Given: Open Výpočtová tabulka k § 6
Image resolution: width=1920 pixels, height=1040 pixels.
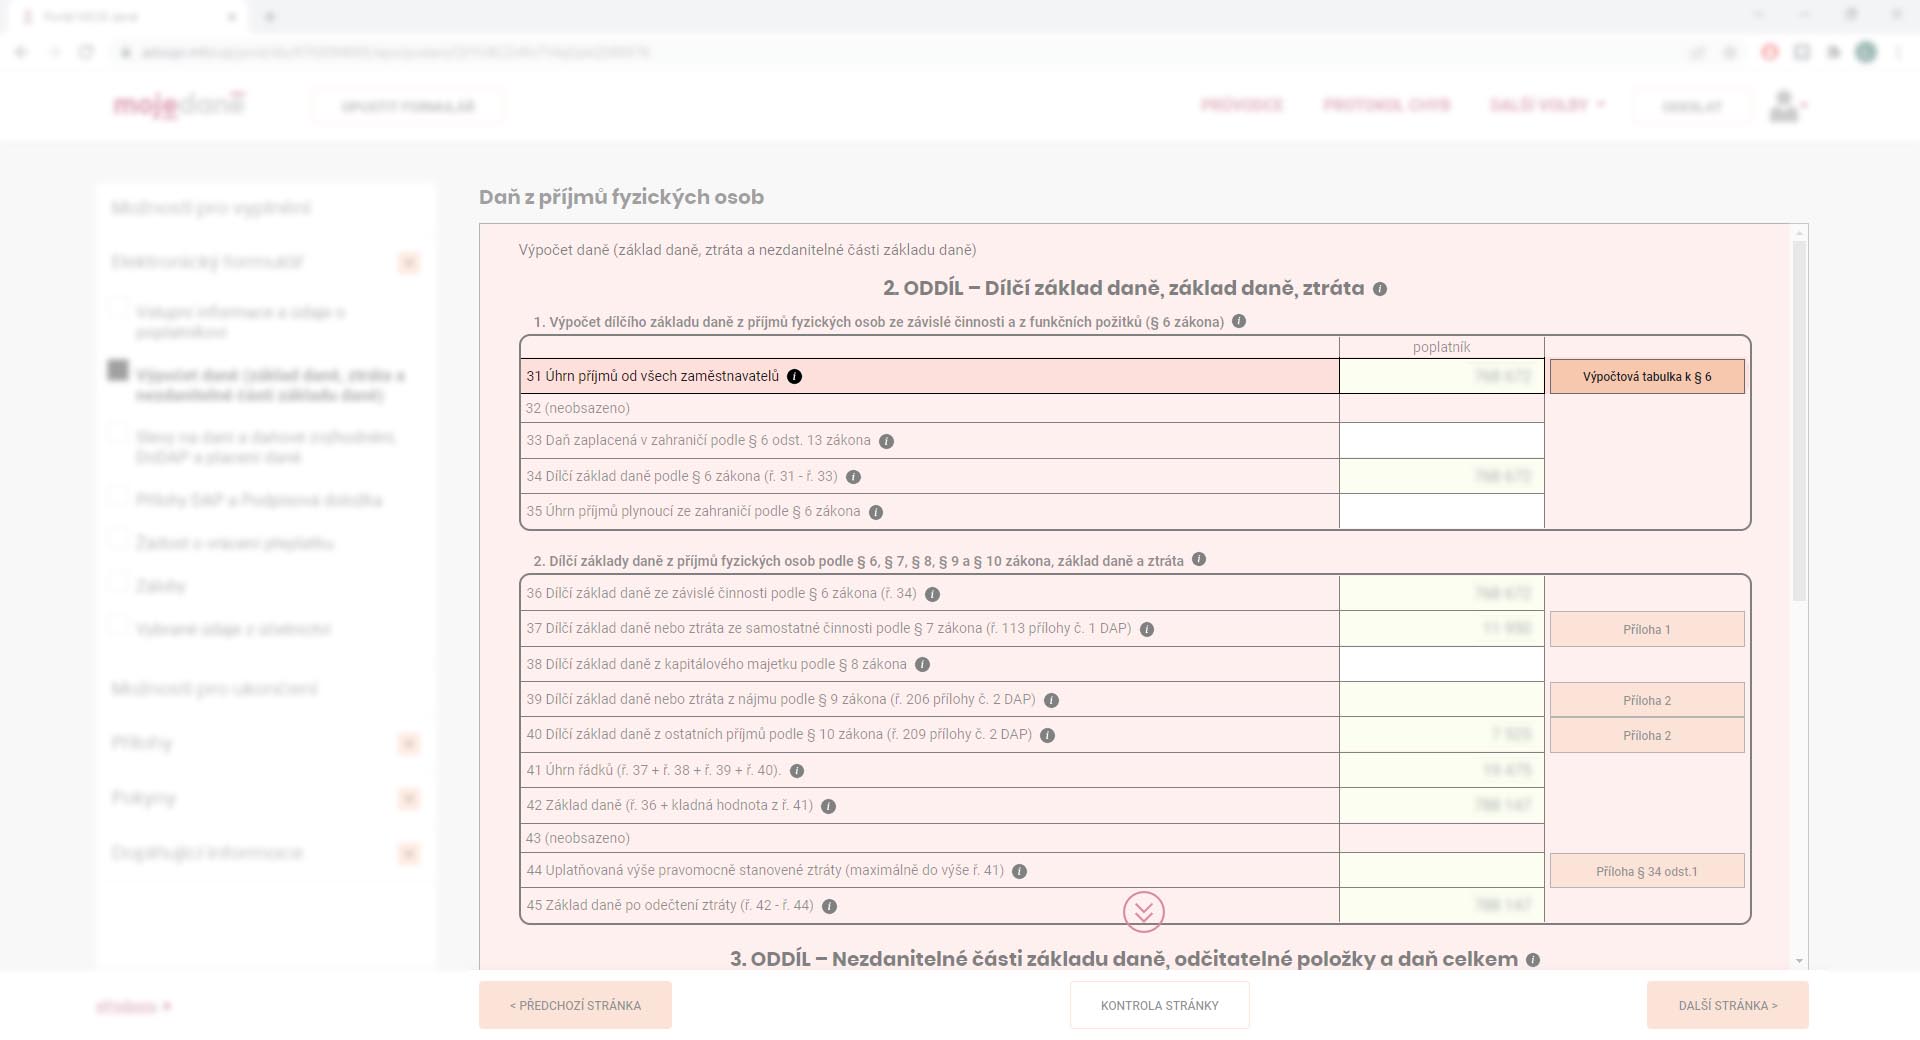Looking at the screenshot, I should 1647,377.
